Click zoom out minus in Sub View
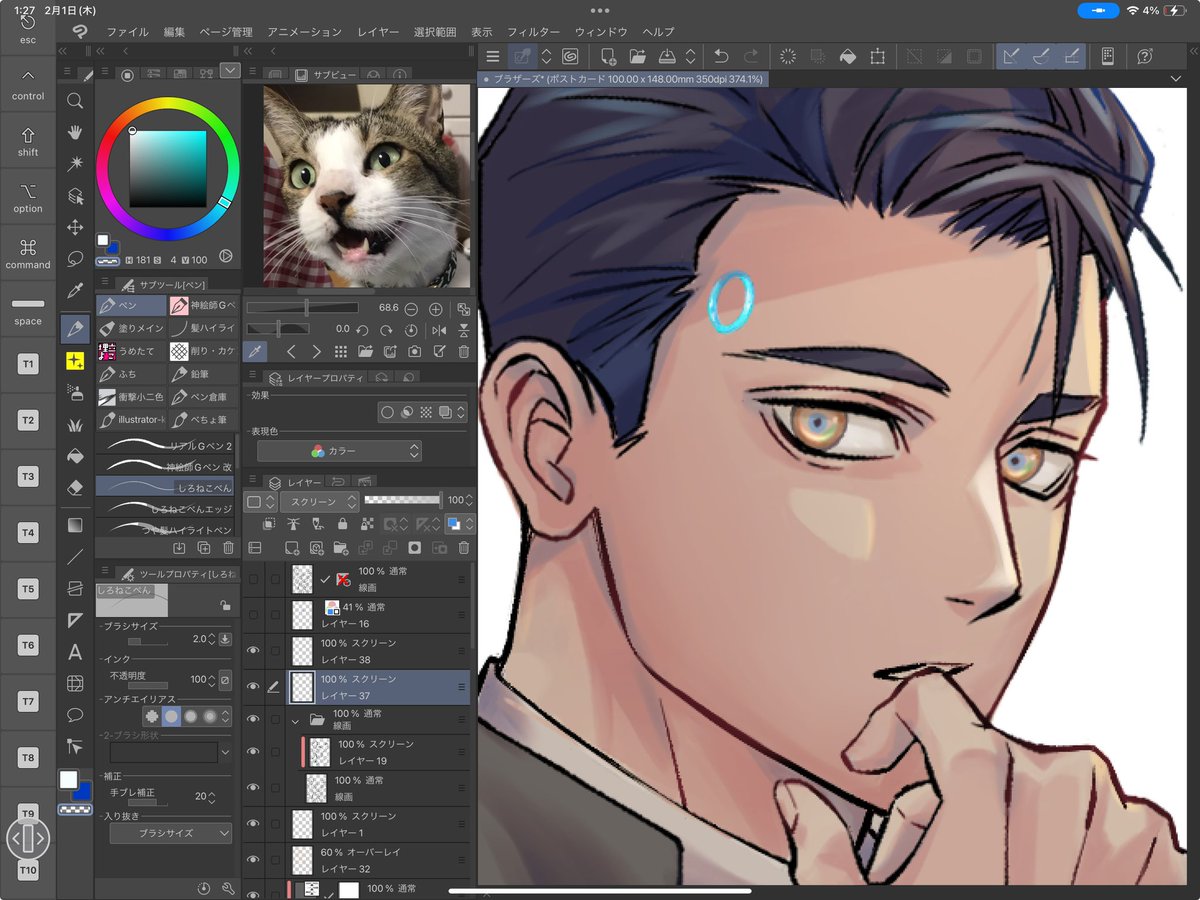This screenshot has width=1200, height=900. 411,309
